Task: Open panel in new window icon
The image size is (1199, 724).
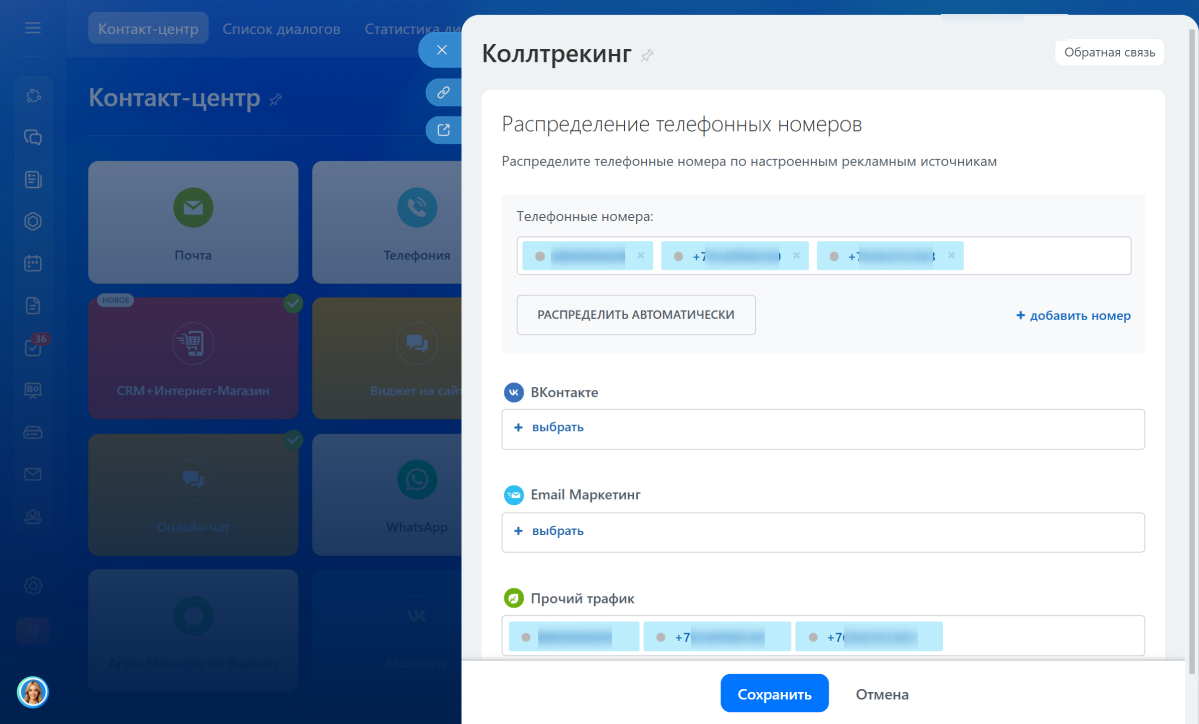Action: point(442,130)
